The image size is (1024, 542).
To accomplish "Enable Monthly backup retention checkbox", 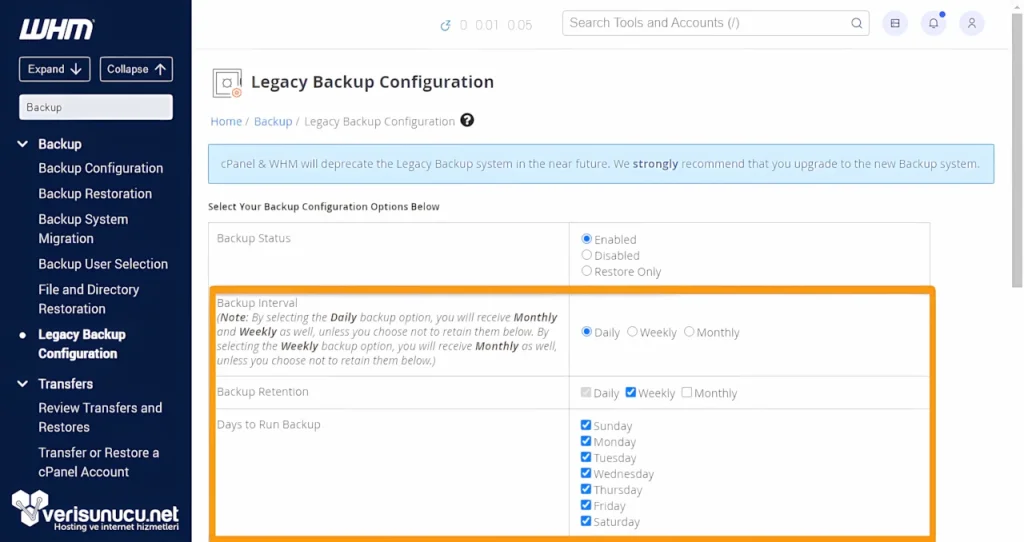I will coord(687,393).
